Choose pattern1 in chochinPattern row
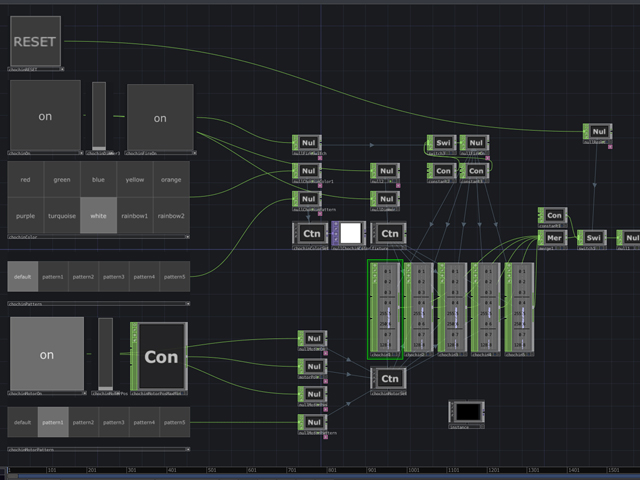This screenshot has height=480, width=640. coord(53,276)
